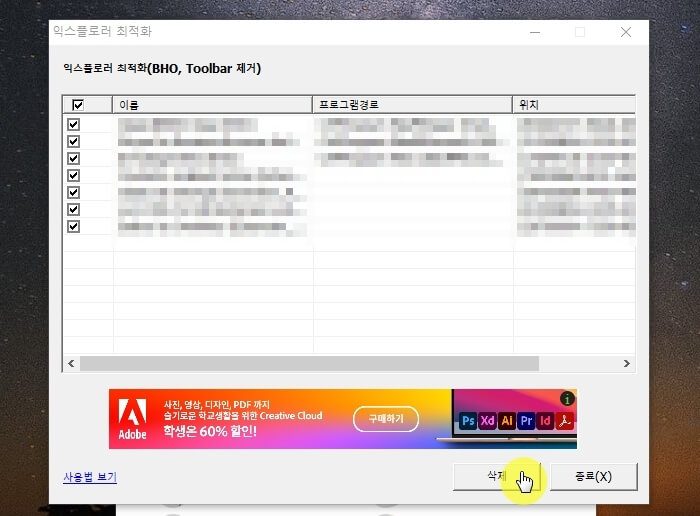Sort by the 이름 column header
This screenshot has height=516, width=700.
pyautogui.click(x=212, y=105)
